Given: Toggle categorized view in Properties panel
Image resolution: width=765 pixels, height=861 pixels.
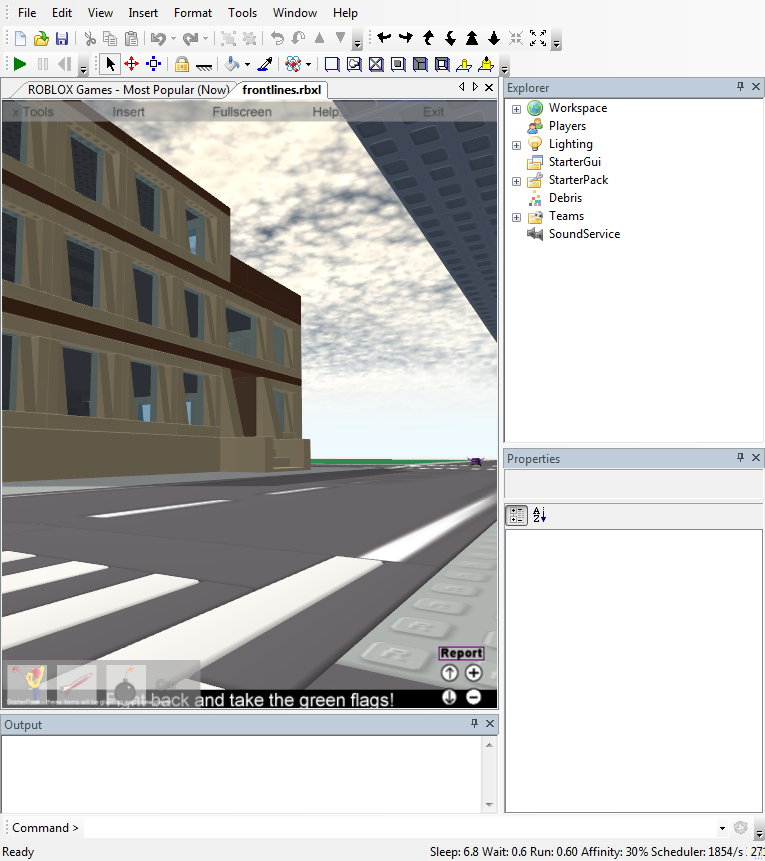Looking at the screenshot, I should [x=517, y=515].
